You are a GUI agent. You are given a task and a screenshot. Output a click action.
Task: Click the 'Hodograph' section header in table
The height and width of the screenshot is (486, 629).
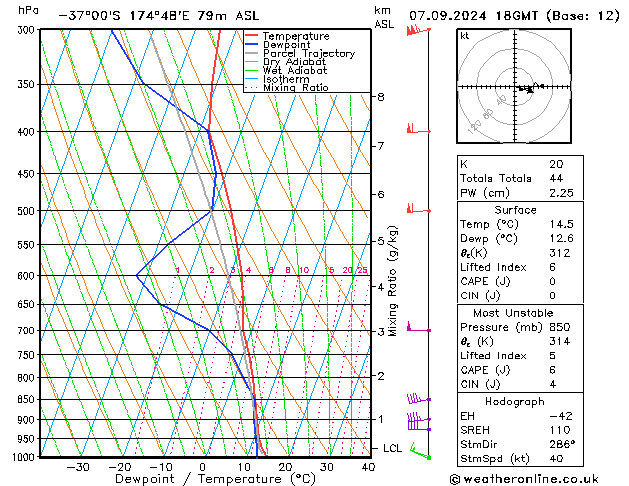(515, 401)
